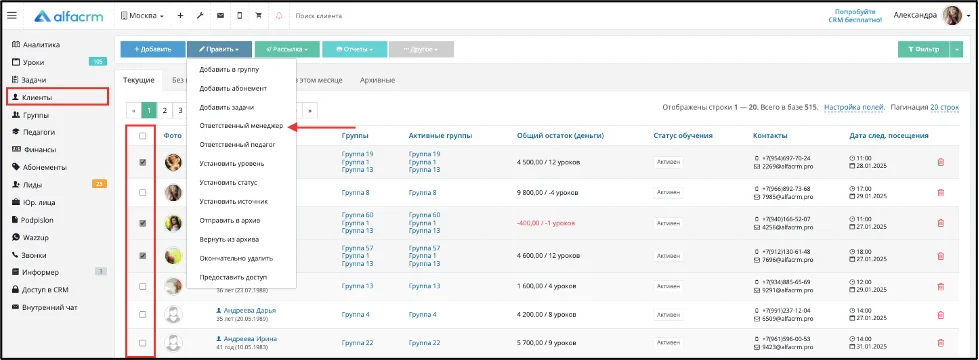Image resolution: width=979 pixels, height=360 pixels.
Task: Check the Андреева Дарья row checkbox
Action: pyautogui.click(x=142, y=314)
